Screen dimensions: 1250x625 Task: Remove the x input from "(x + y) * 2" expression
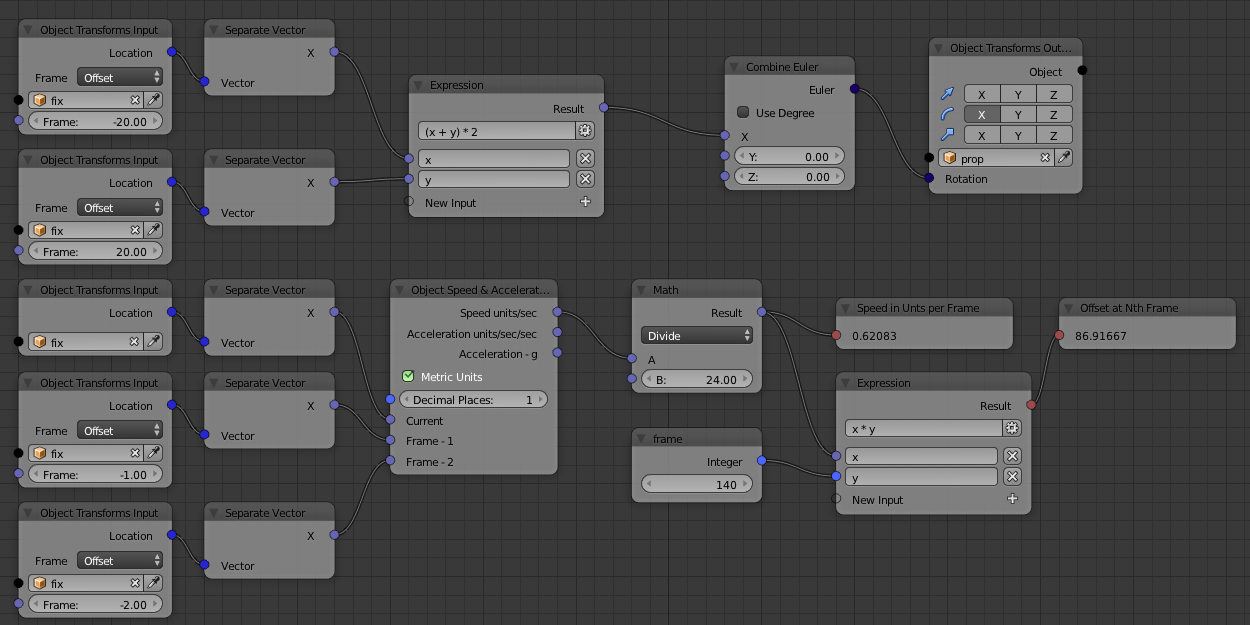point(585,158)
